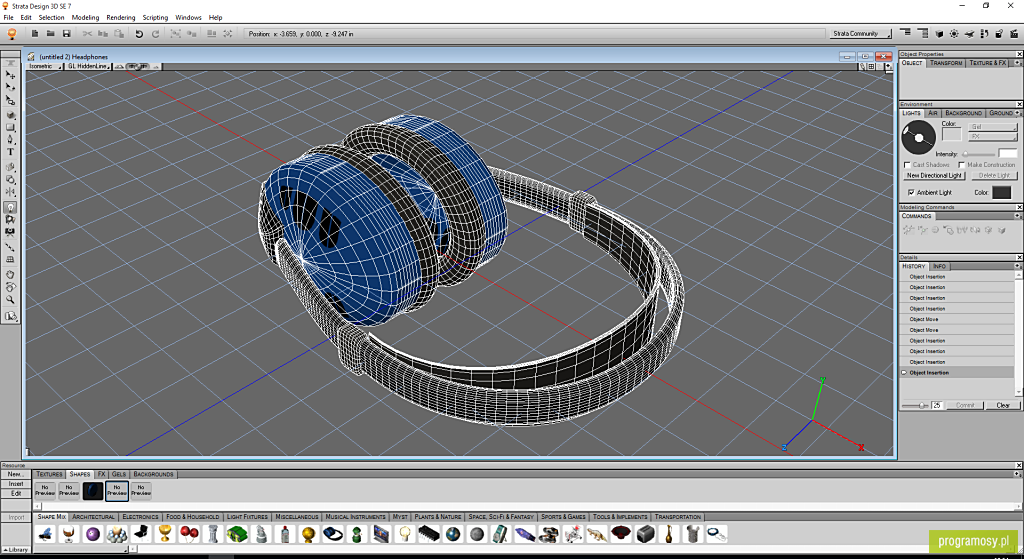Screen dimensions: 1024x559
Task: Open the Strata Community dropdown
Action: click(861, 33)
